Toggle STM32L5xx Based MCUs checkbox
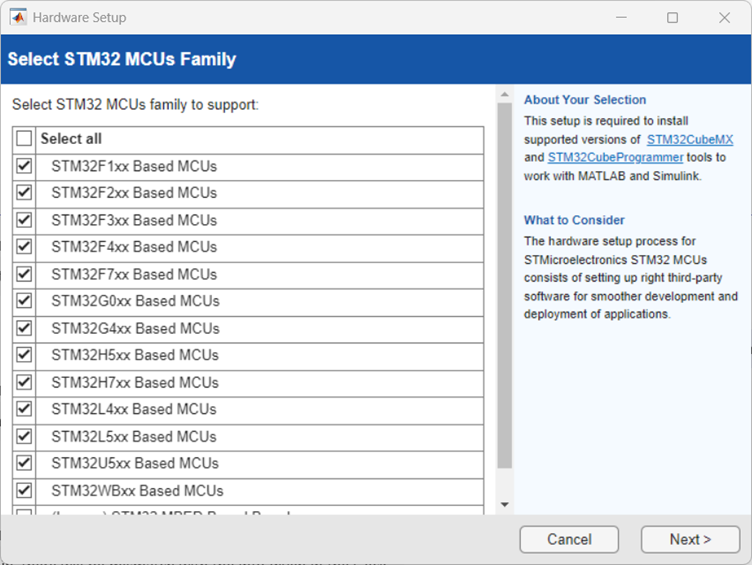Screen dimensions: 752x565 tap(24, 436)
